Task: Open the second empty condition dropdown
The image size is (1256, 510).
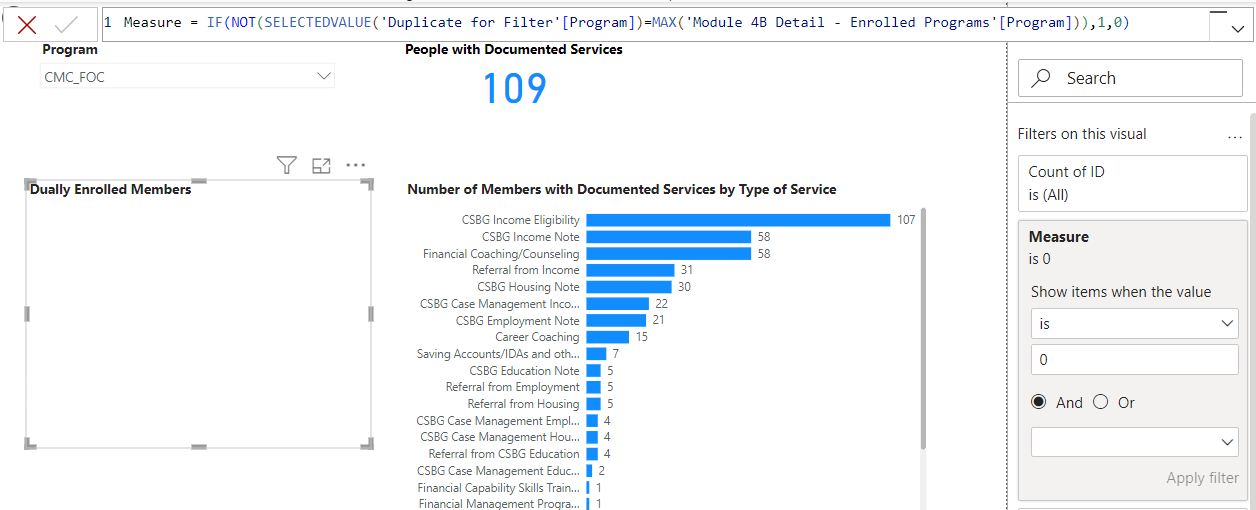Action: point(1135,442)
